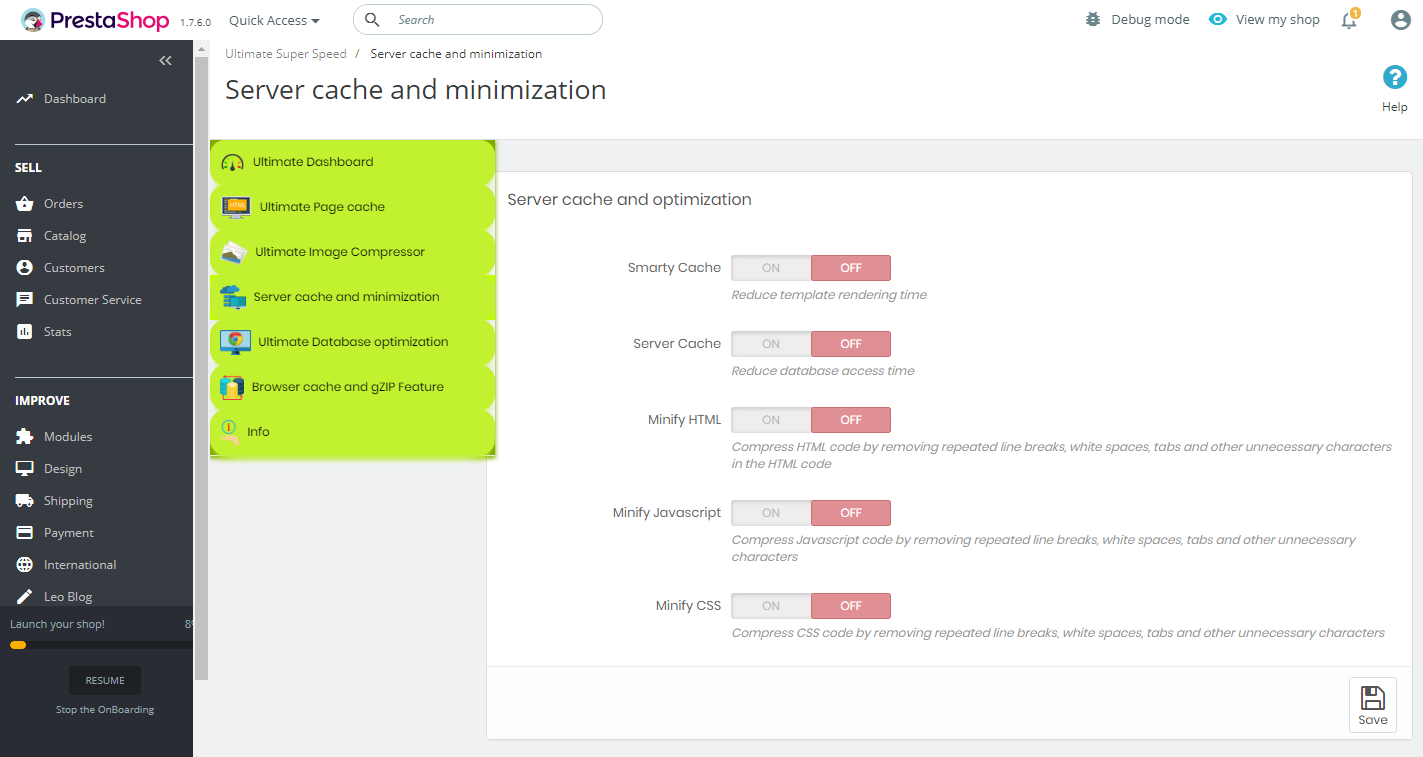Switch Minify Javascript to ON

(771, 513)
